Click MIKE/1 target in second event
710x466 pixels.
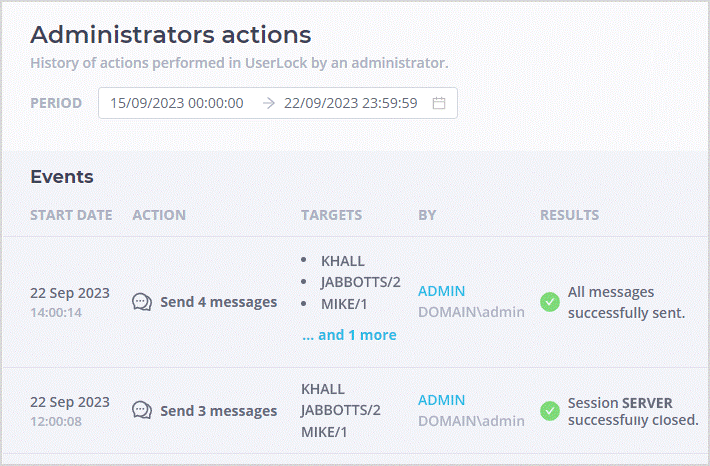pyautogui.click(x=324, y=432)
